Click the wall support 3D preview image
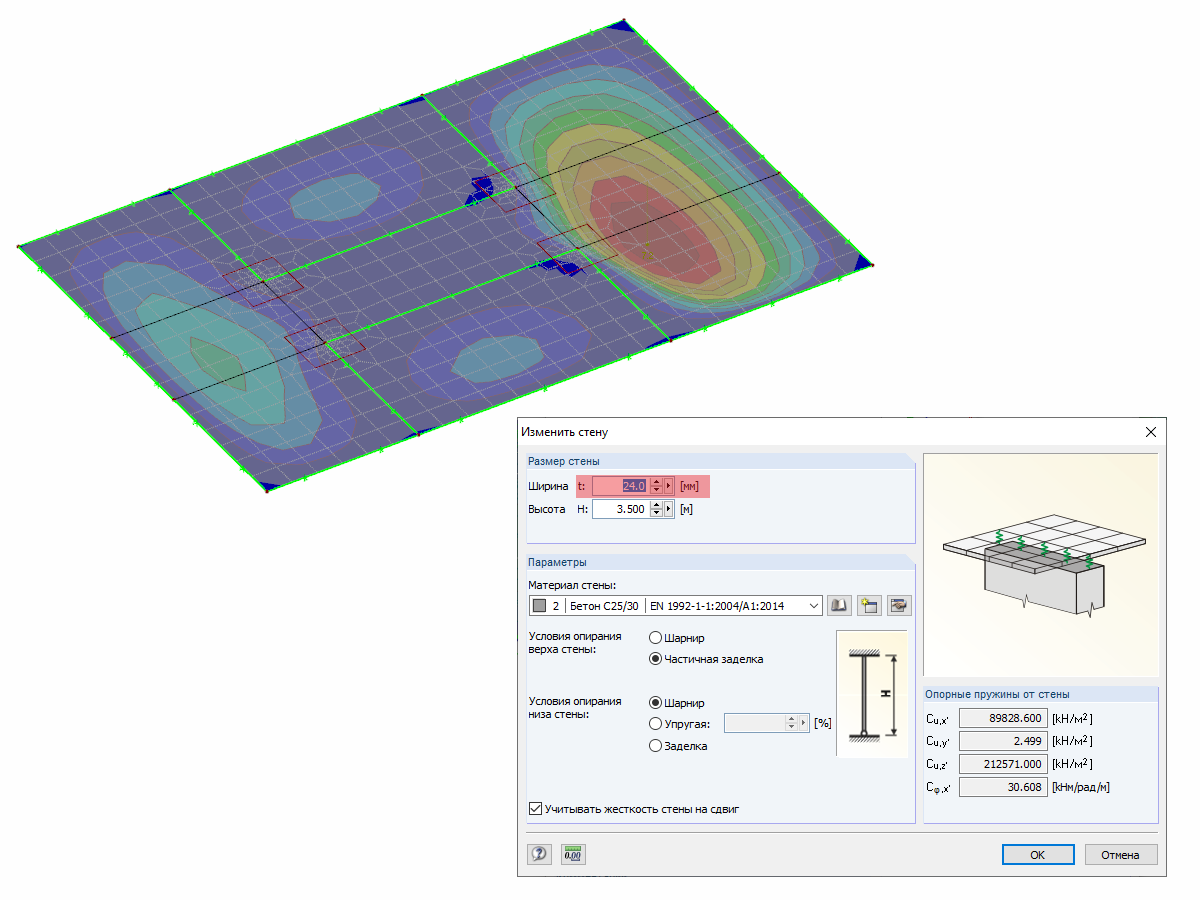The height and width of the screenshot is (900, 1200). 1040,565
